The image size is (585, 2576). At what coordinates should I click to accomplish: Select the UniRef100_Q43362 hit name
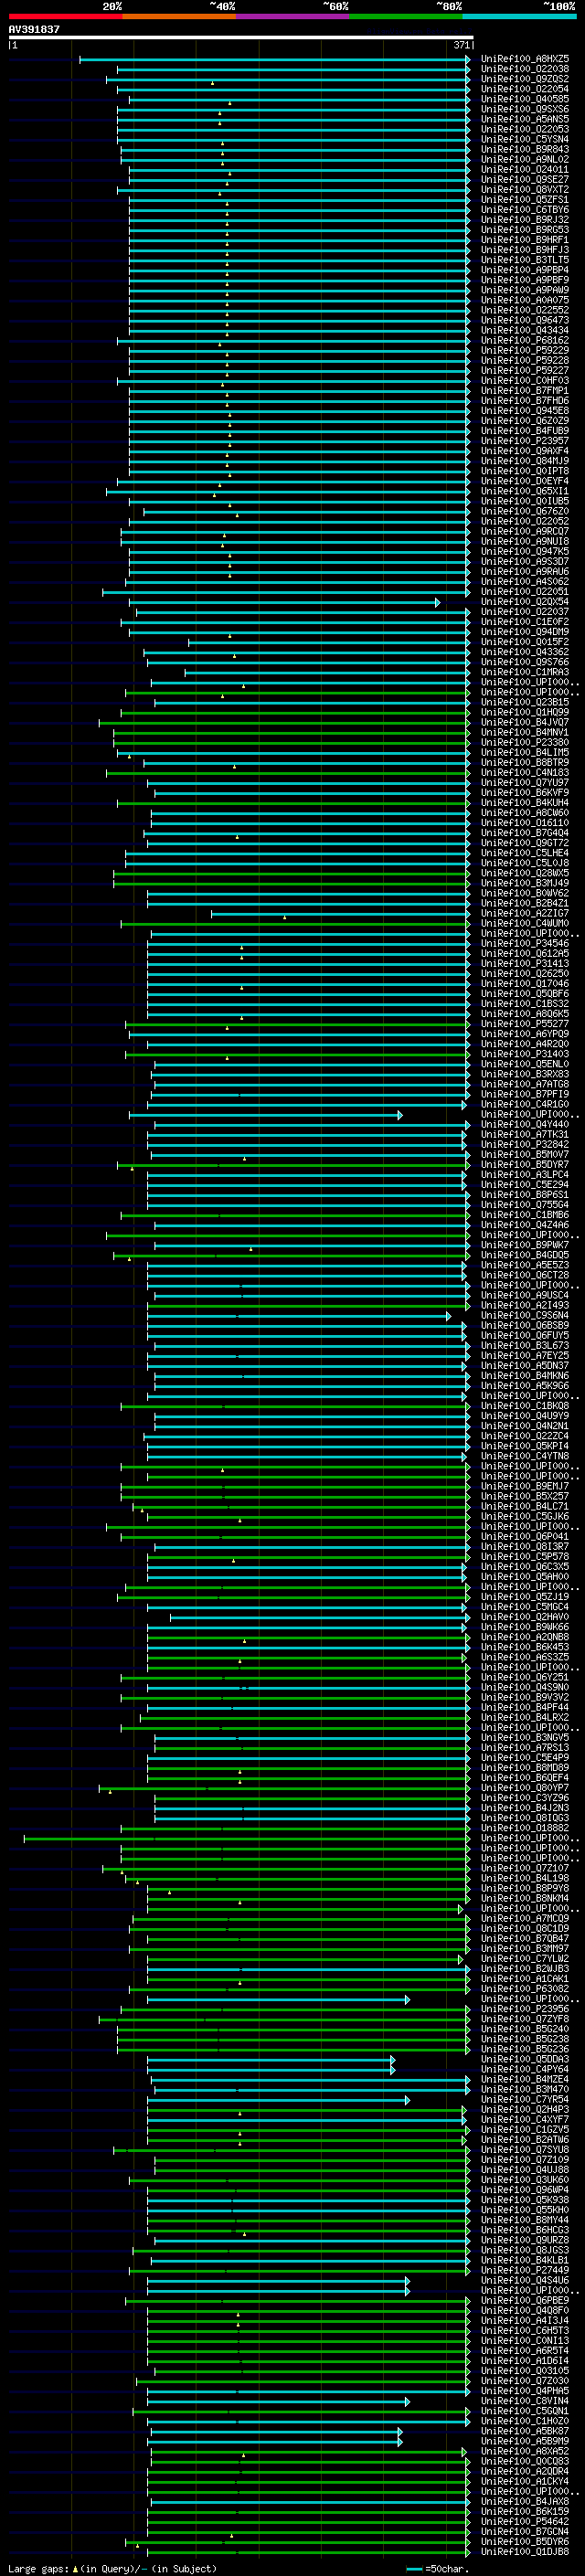pos(525,652)
